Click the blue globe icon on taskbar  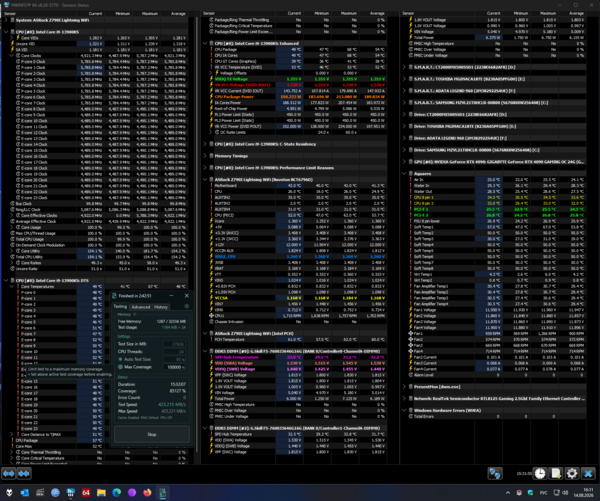tap(55, 493)
